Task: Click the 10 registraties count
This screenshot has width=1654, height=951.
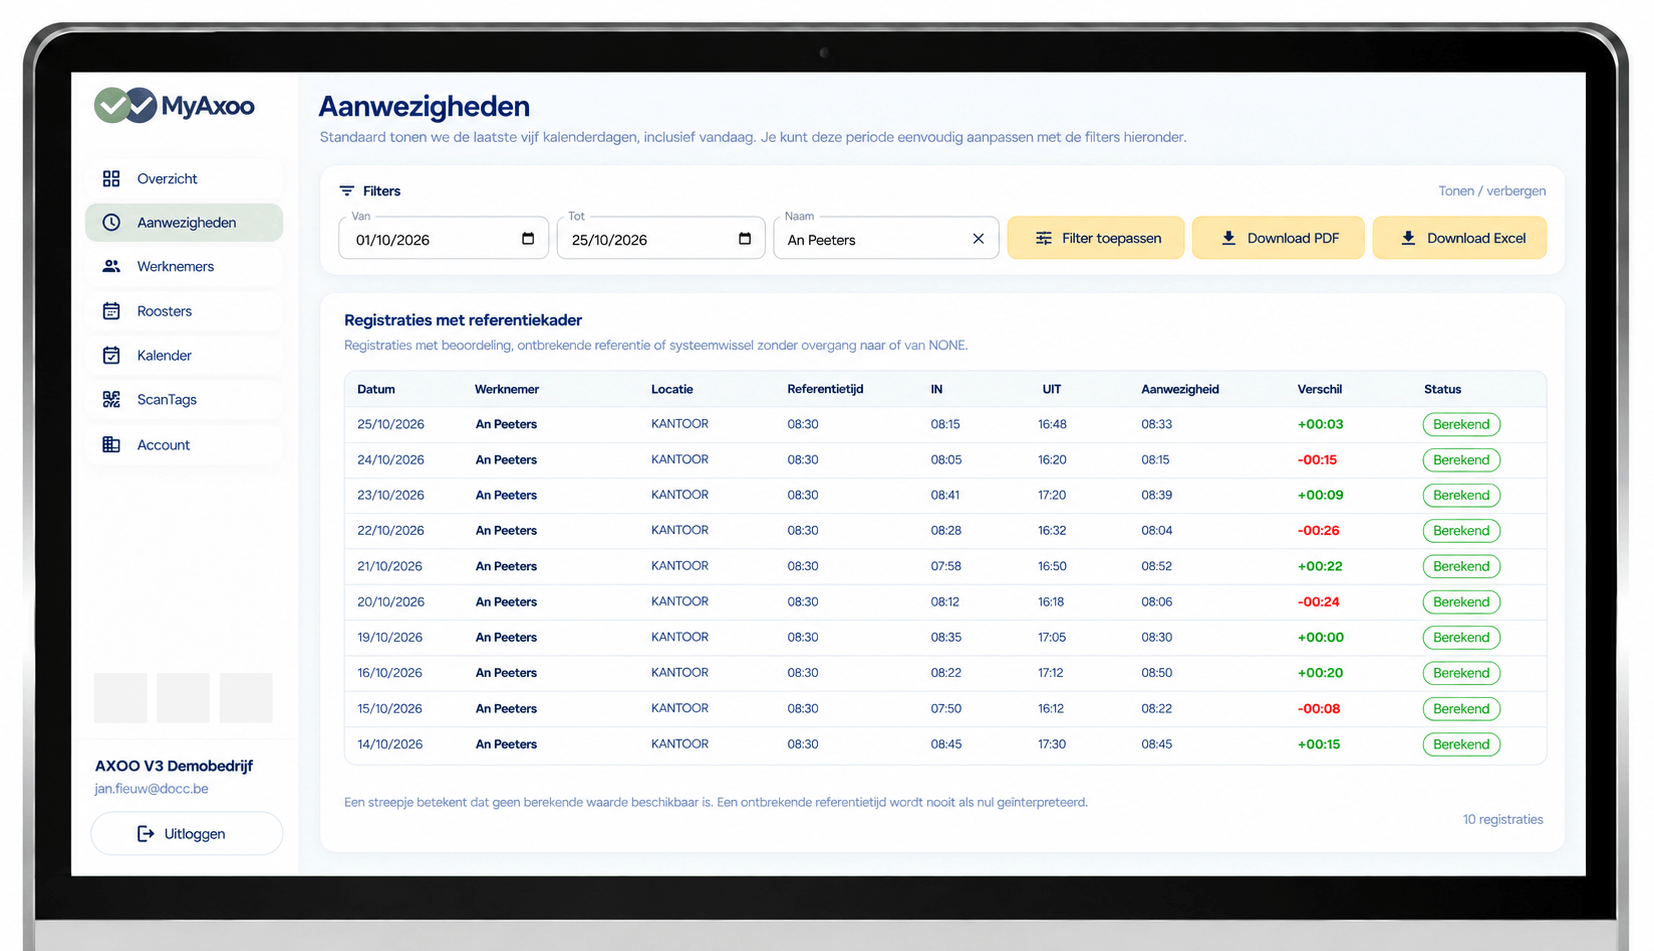Action: coord(1503,819)
